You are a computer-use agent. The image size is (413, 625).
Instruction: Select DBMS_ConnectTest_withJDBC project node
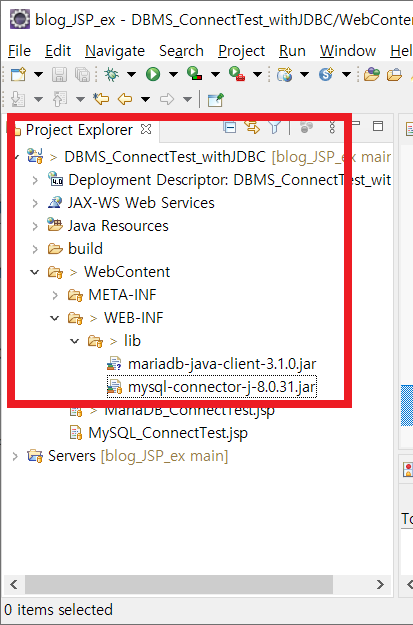165,157
